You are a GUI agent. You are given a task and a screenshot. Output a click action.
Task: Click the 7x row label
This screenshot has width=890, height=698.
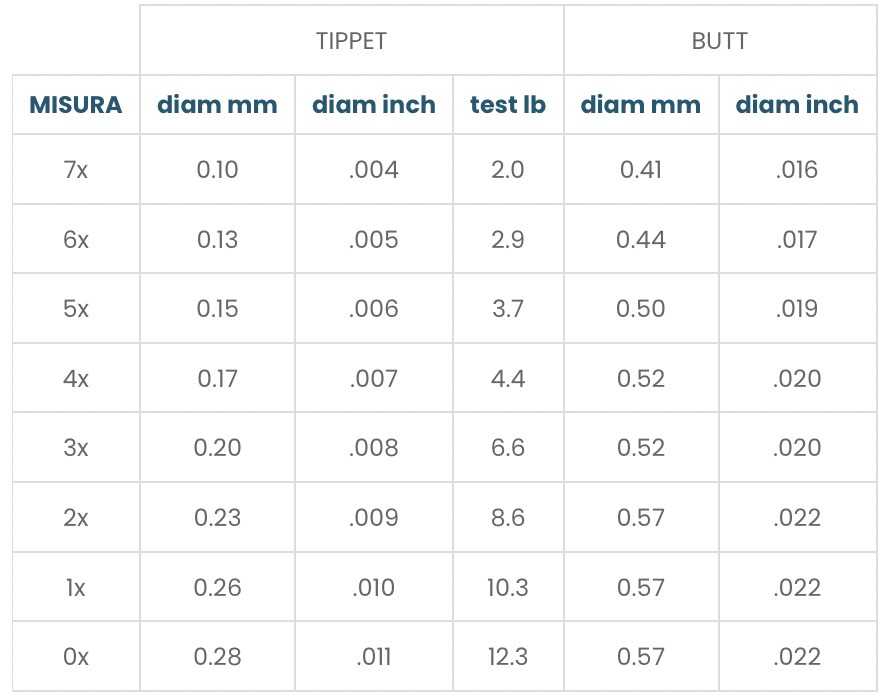(x=76, y=170)
